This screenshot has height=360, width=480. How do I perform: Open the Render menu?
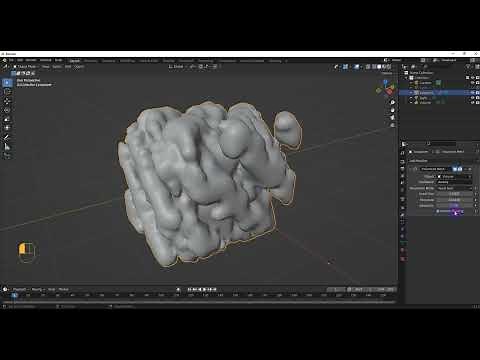point(31,60)
